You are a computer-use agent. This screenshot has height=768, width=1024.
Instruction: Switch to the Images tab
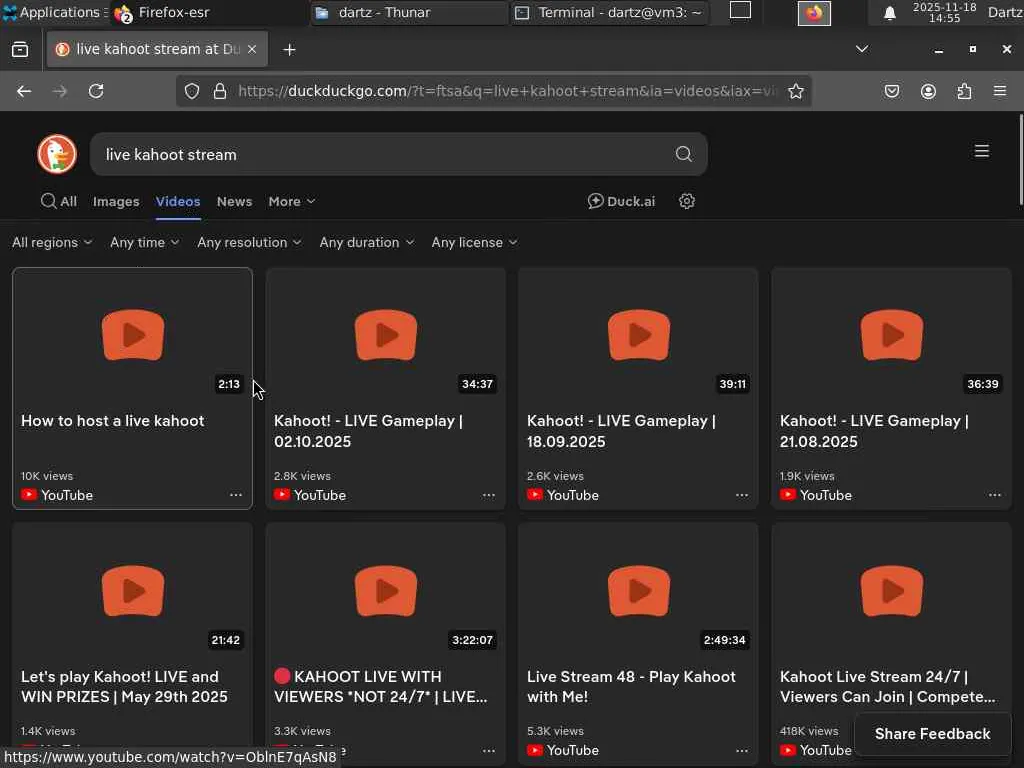point(116,202)
